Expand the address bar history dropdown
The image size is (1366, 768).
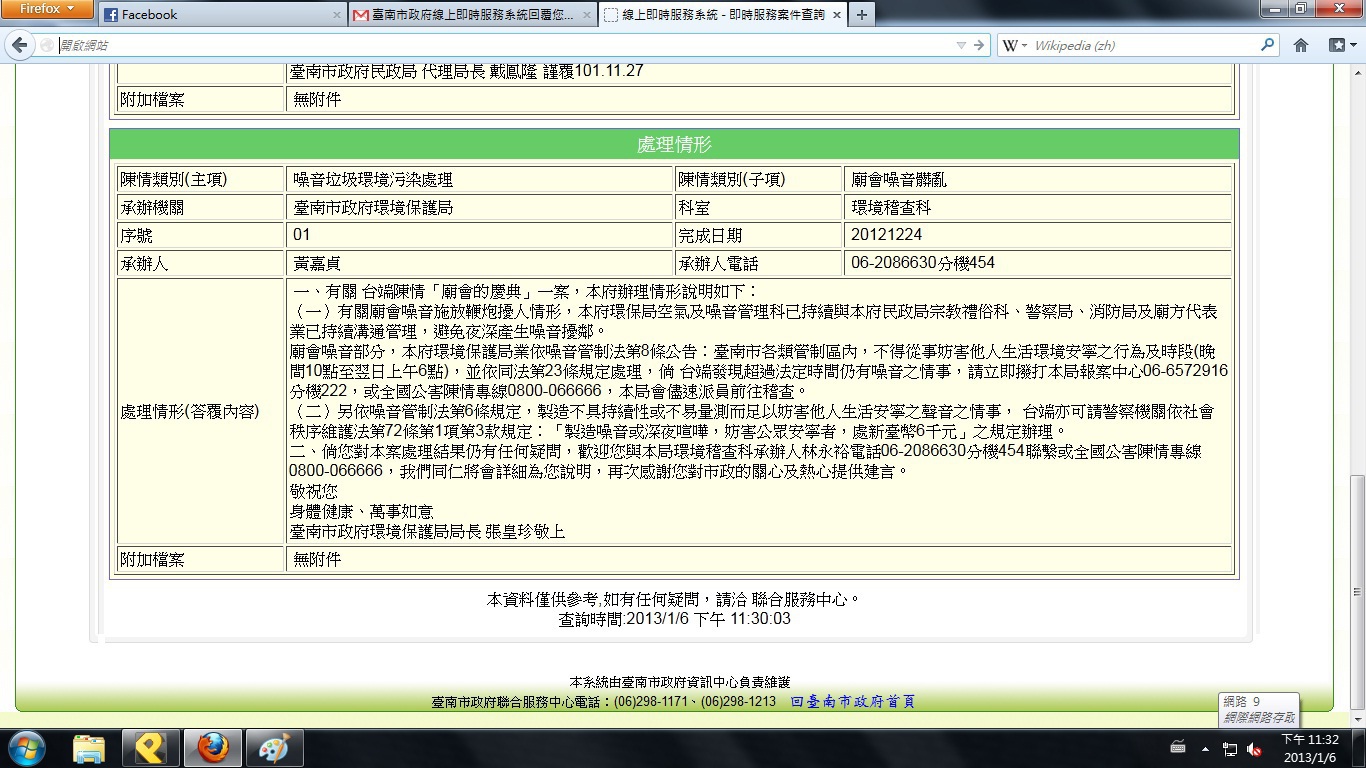pos(961,45)
